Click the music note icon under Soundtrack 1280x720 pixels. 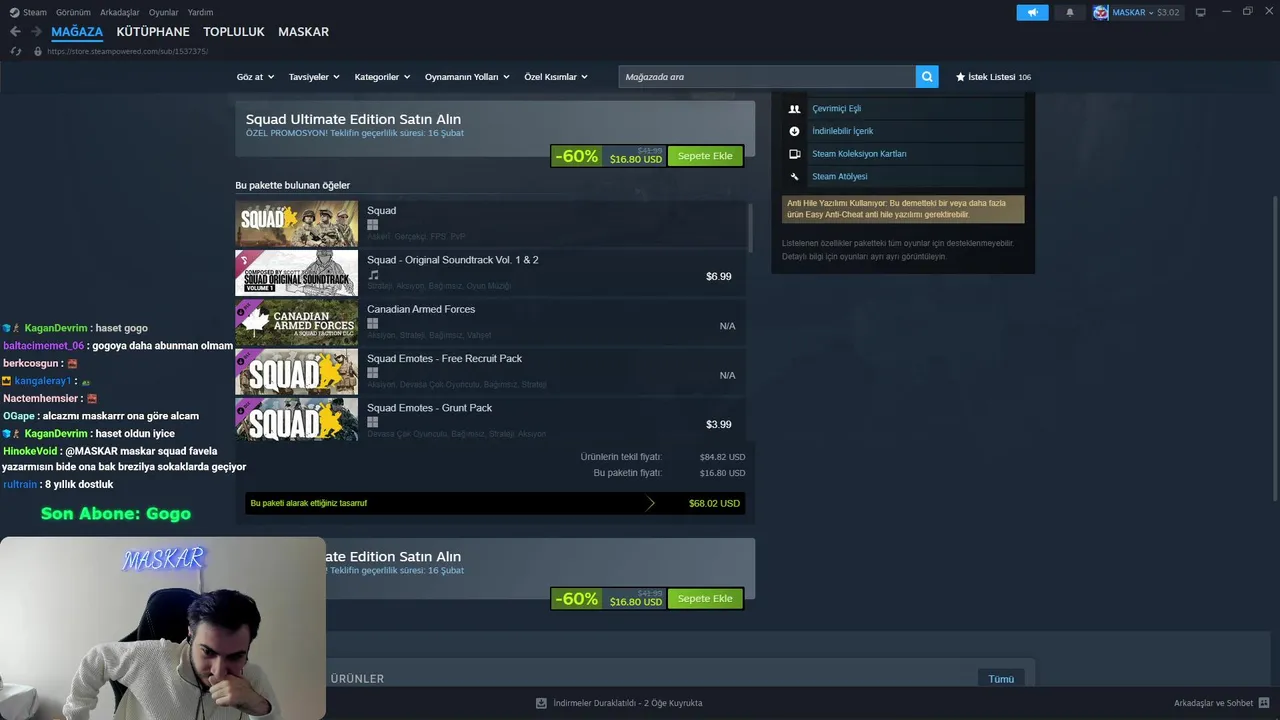[373, 274]
